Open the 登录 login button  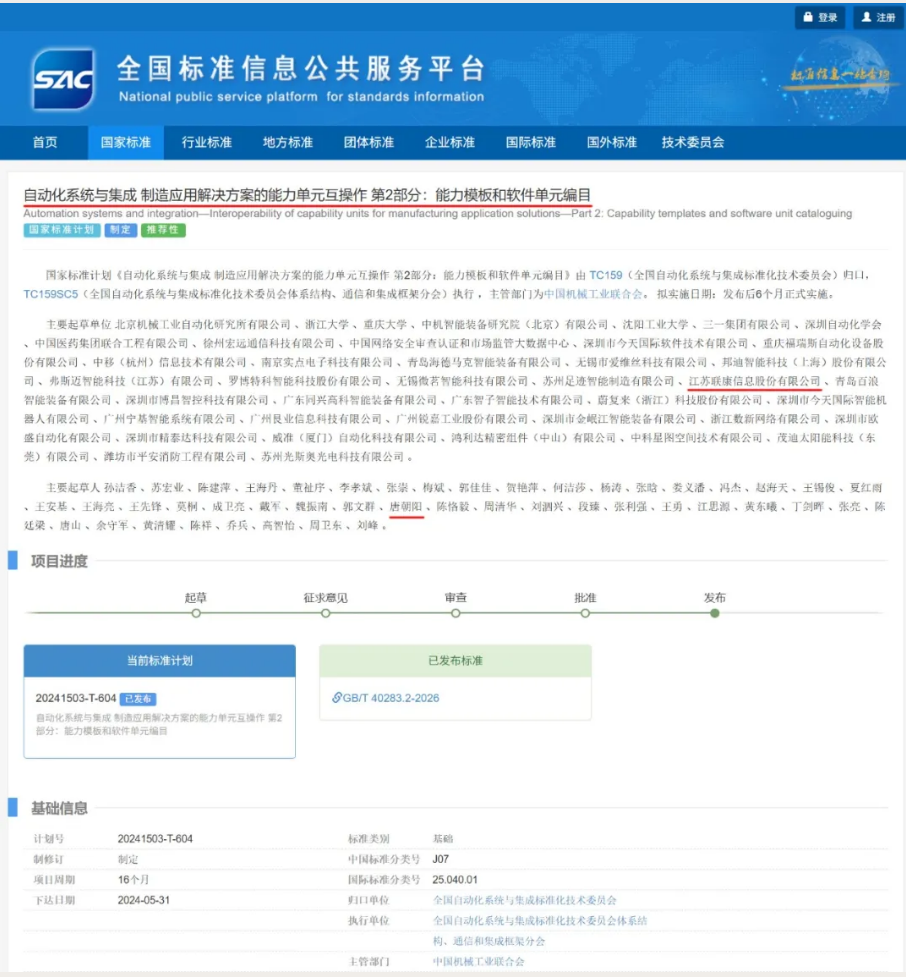[819, 17]
